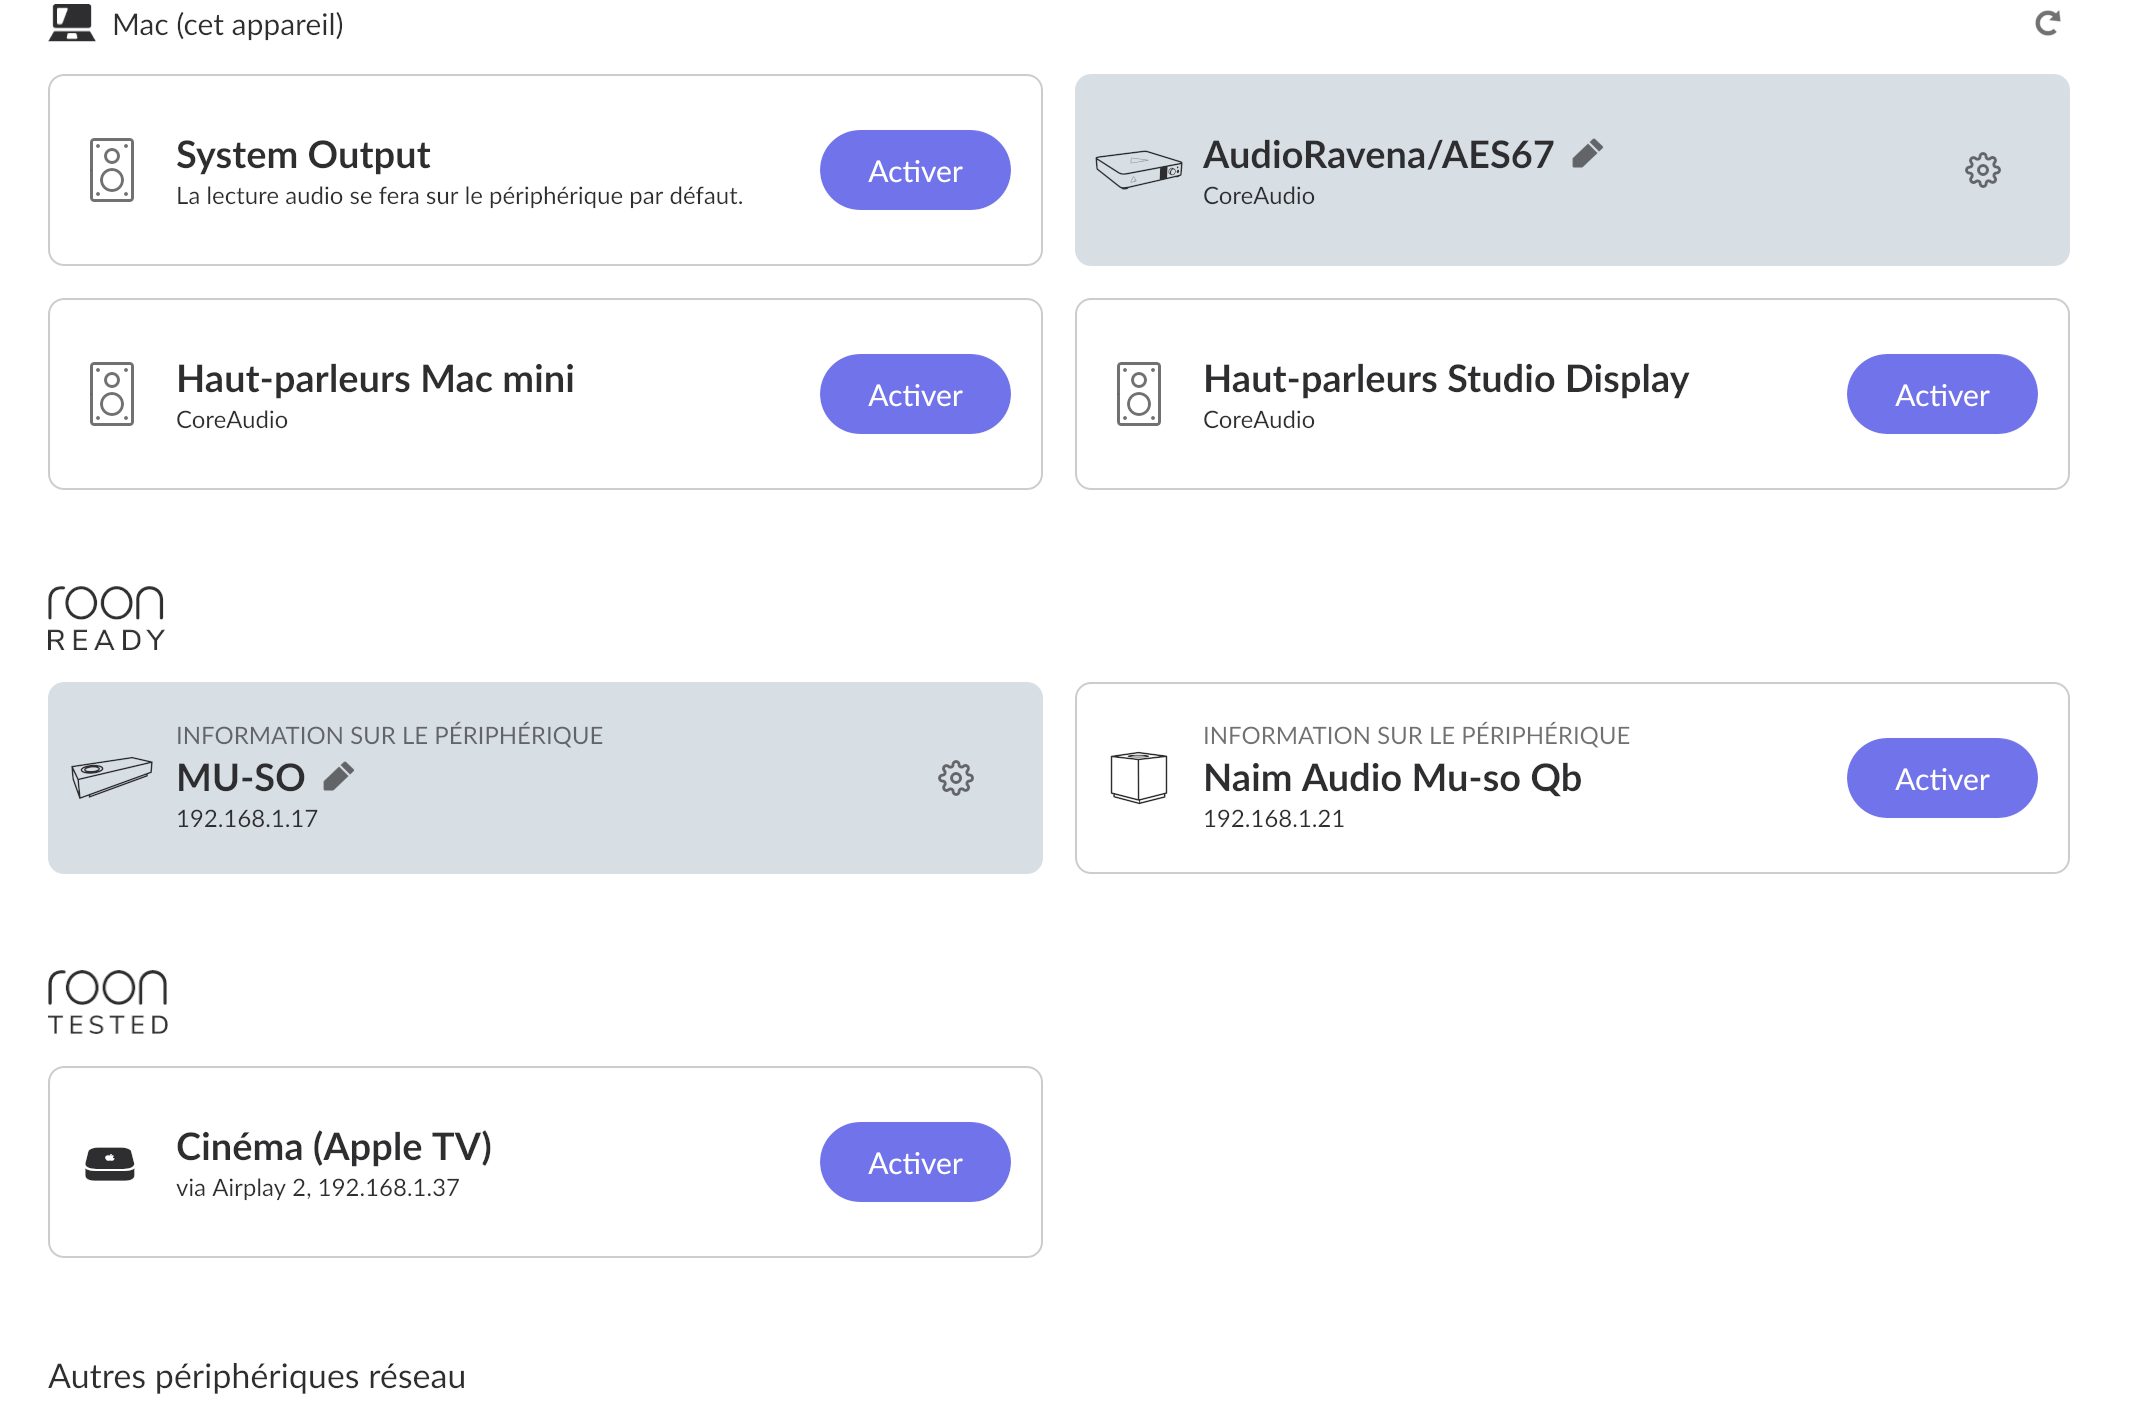Click the refresh icon at top right
2156x1408 pixels.
click(2047, 23)
